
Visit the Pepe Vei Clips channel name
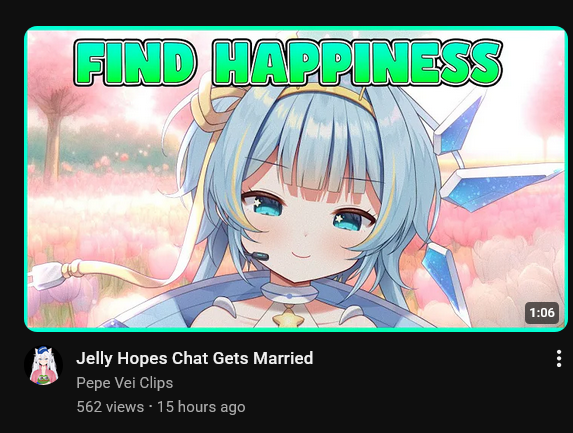tap(125, 383)
